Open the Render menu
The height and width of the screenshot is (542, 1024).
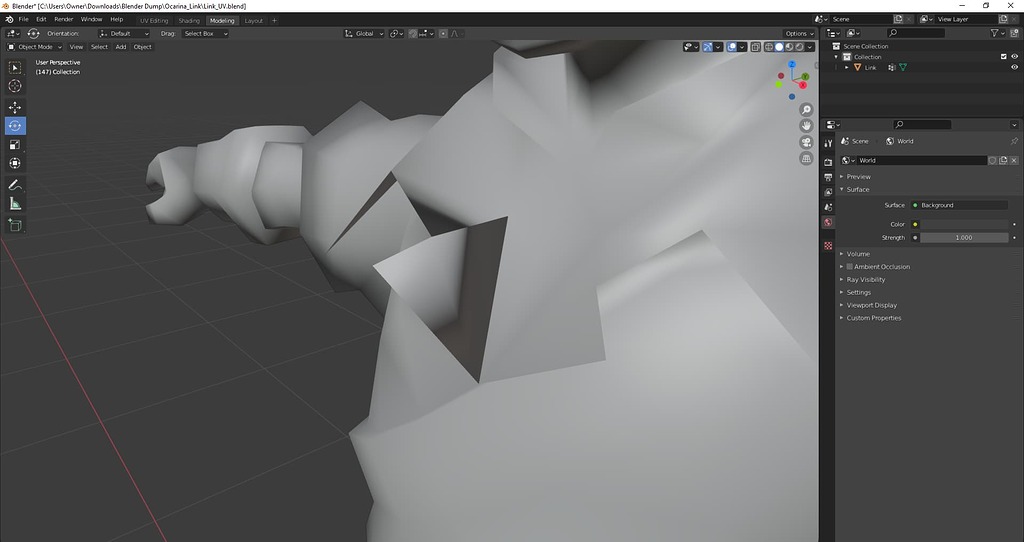pos(63,20)
